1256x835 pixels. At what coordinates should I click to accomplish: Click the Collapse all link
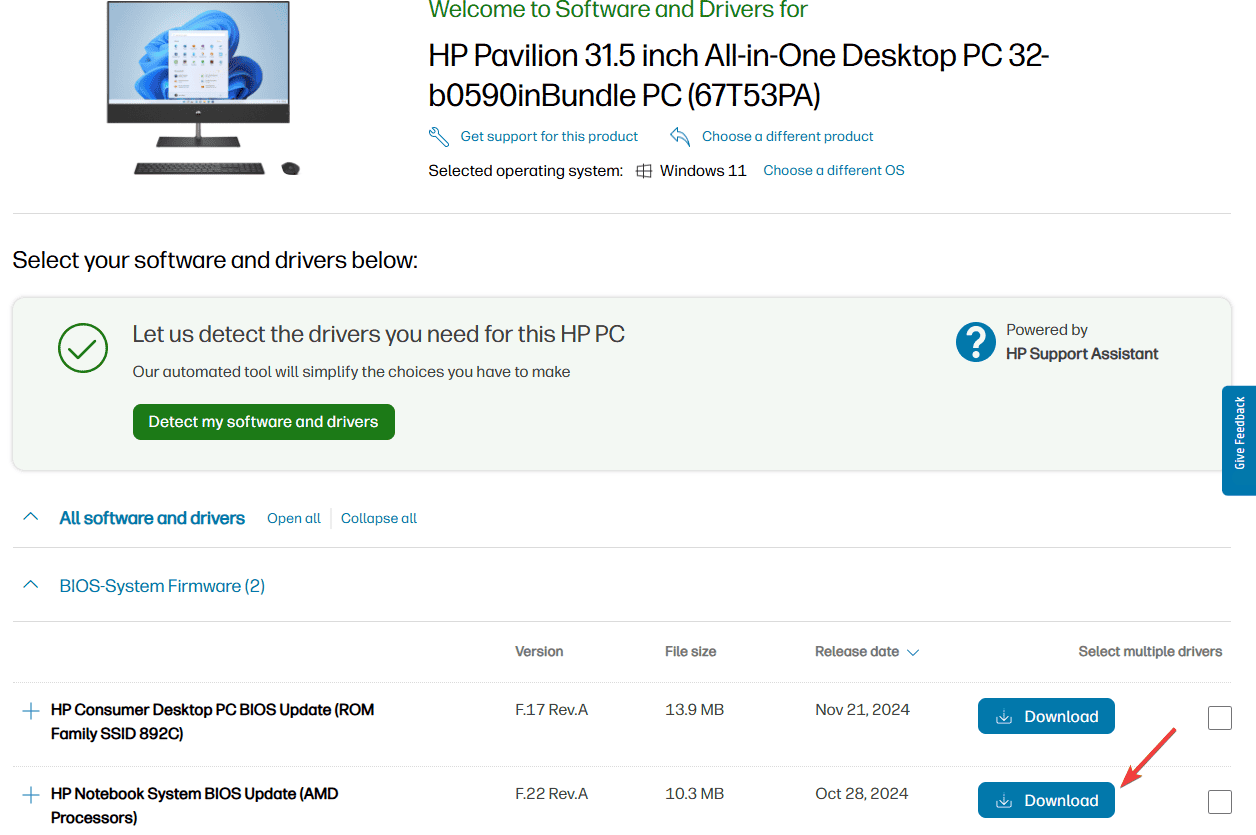pos(379,518)
